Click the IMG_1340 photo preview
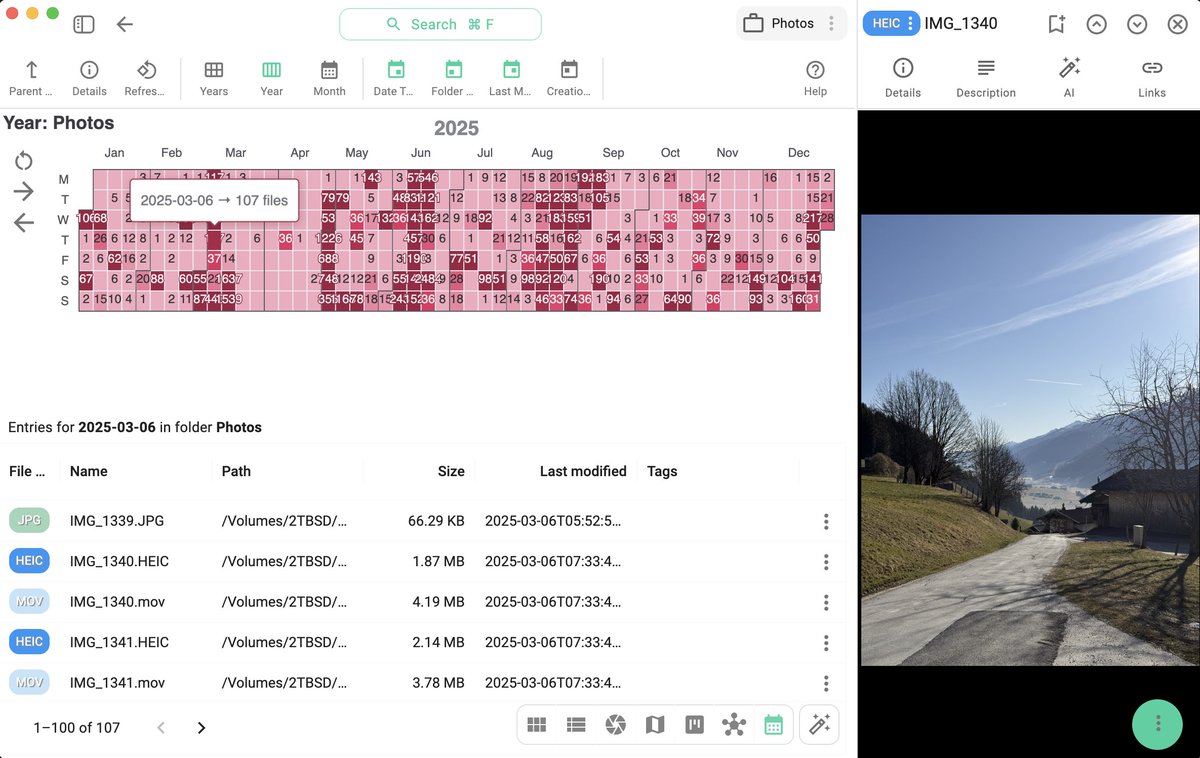 [x=1030, y=440]
